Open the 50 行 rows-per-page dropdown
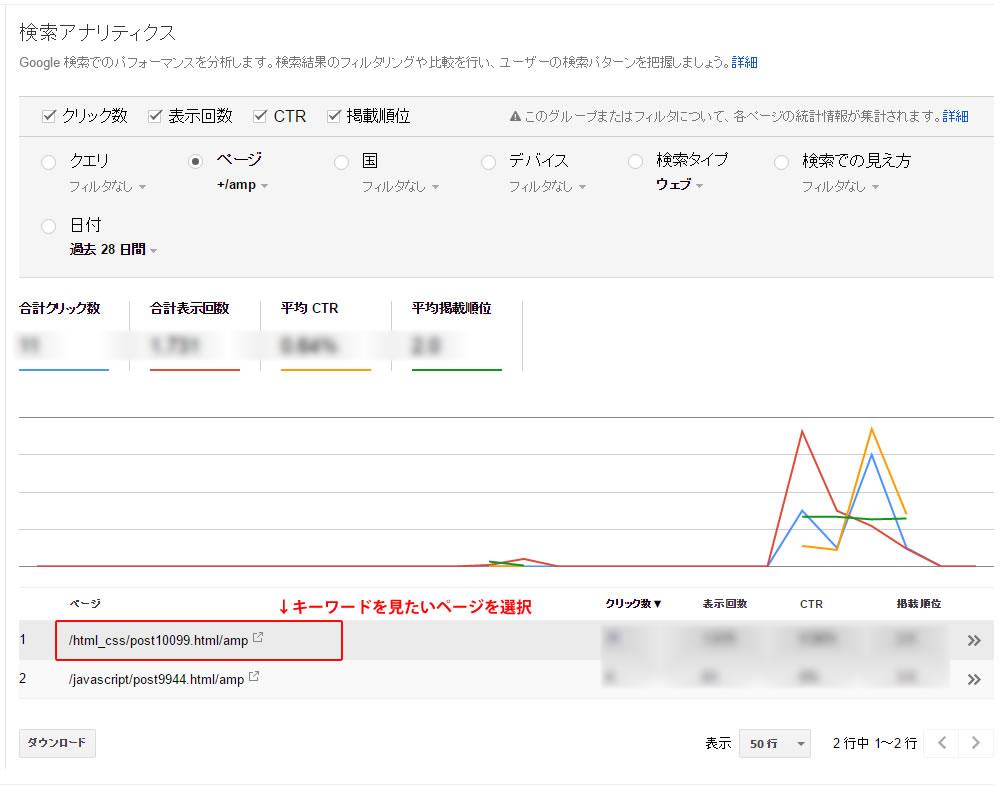This screenshot has width=1008, height=786. (775, 744)
